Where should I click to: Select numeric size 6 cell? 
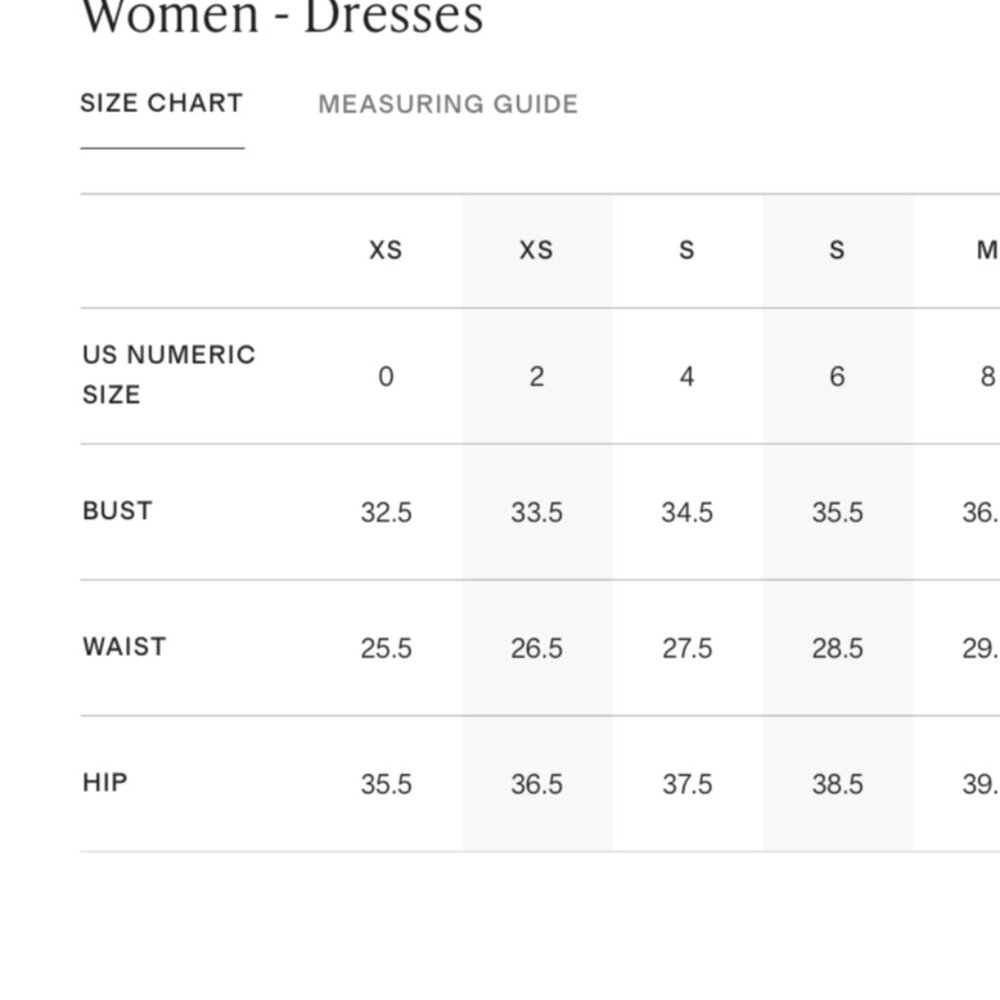click(x=837, y=376)
